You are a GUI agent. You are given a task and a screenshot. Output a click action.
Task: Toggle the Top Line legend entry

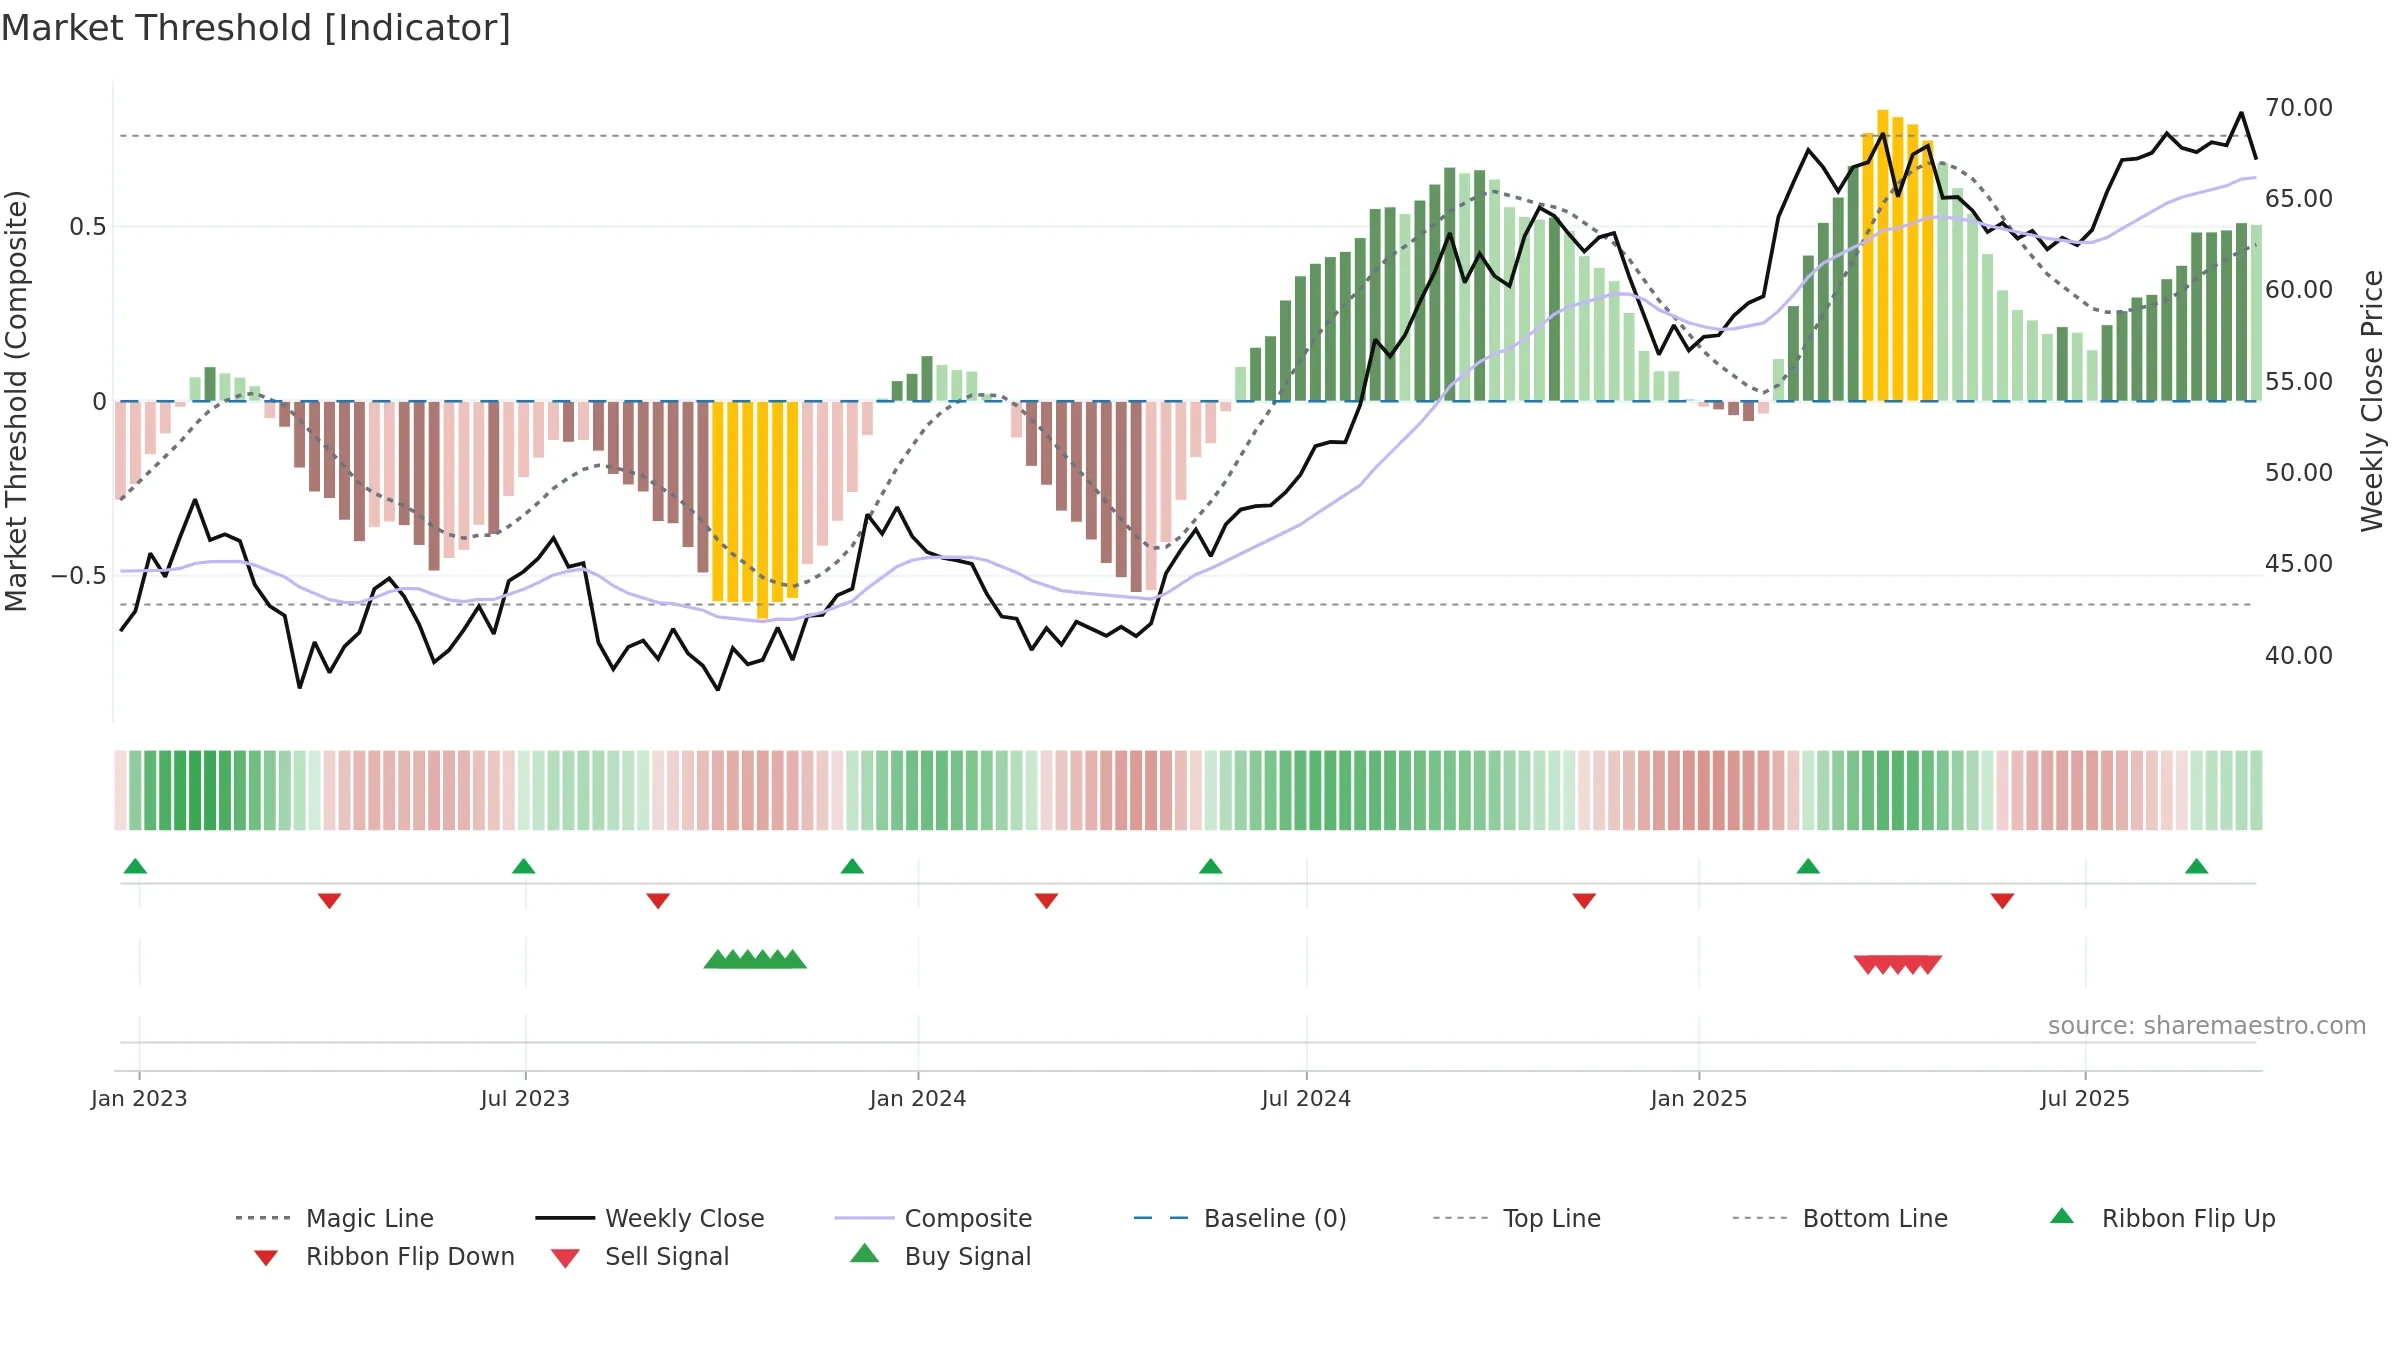1517,1218
